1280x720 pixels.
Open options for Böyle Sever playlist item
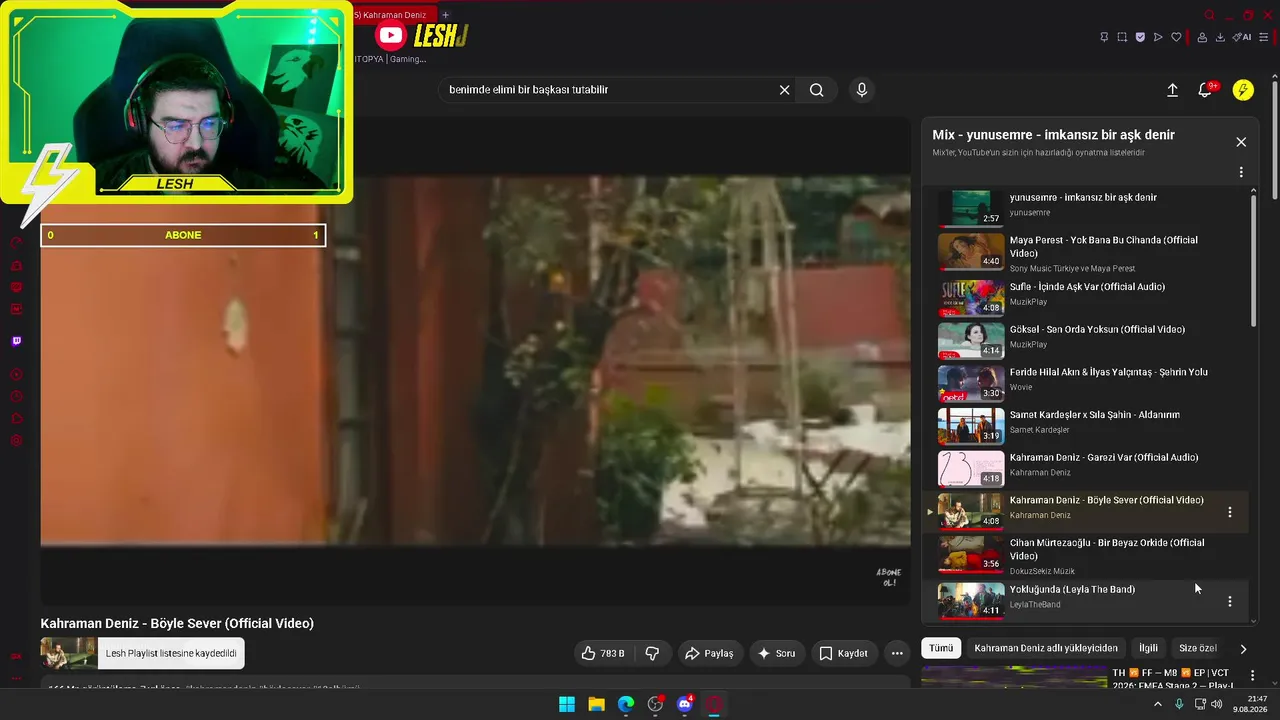point(1230,512)
